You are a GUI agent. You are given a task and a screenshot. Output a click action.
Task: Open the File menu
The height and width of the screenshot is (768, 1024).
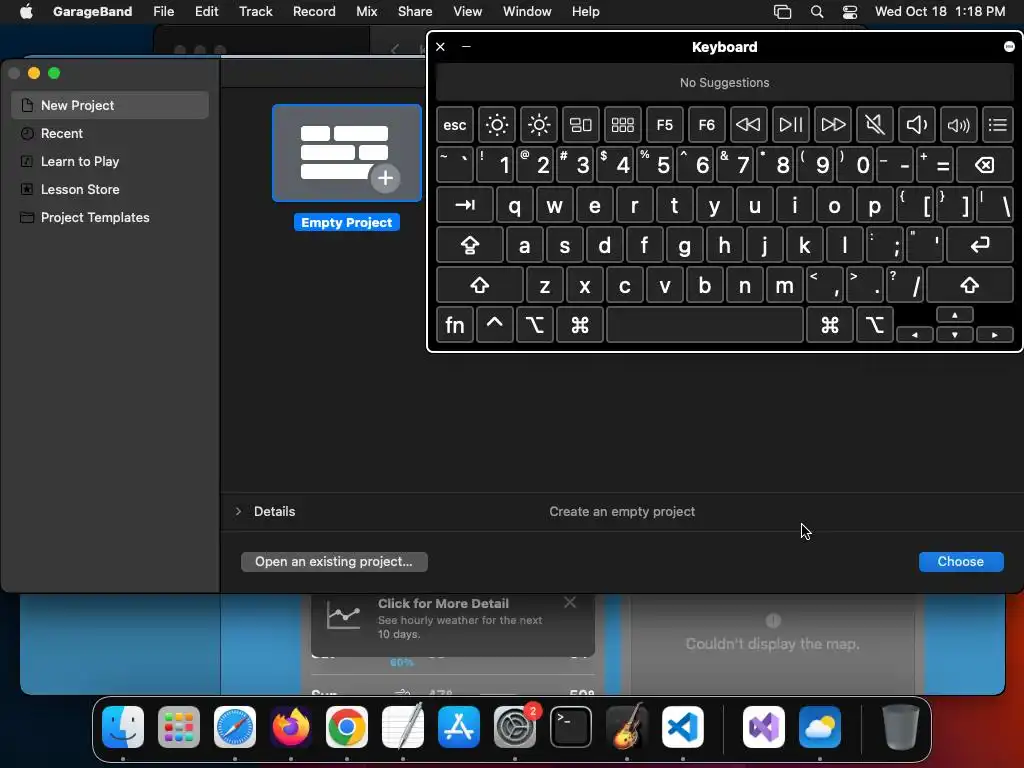[163, 11]
